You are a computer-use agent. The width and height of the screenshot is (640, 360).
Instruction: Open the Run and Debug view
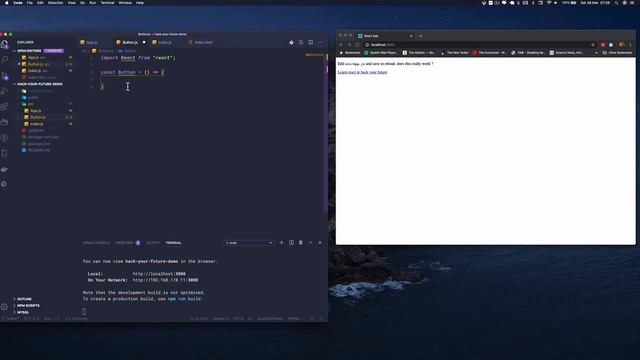[4, 91]
